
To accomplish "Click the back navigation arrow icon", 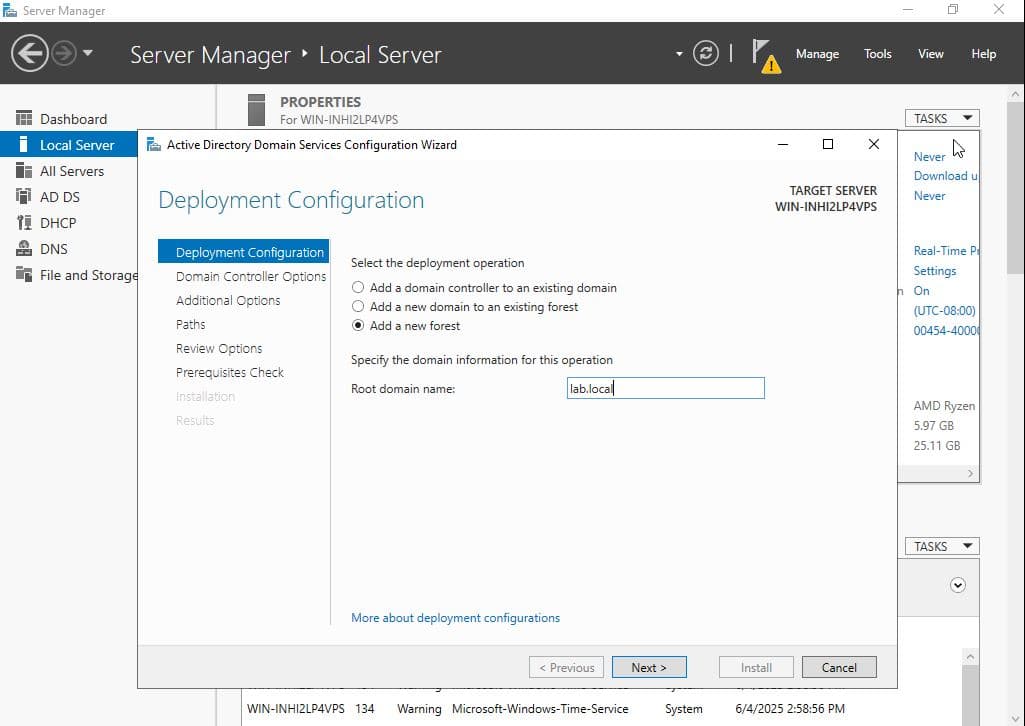I will tap(32, 54).
